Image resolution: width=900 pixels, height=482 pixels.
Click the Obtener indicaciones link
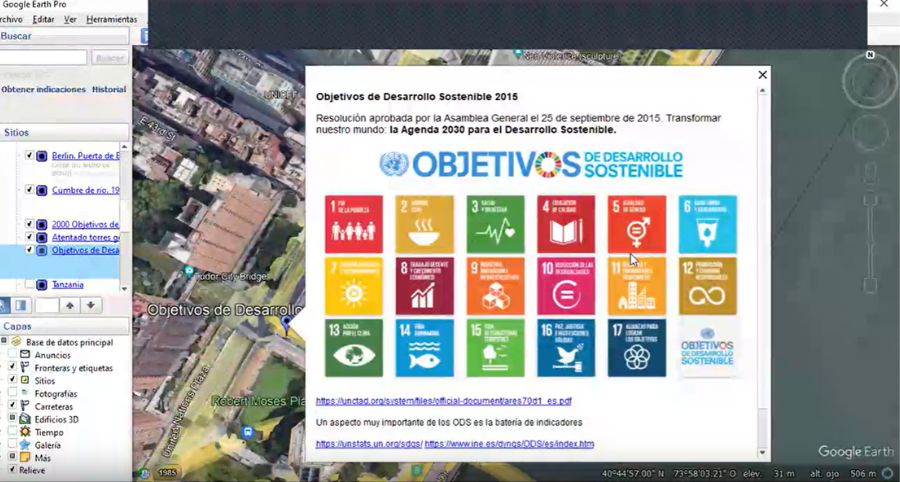click(43, 89)
